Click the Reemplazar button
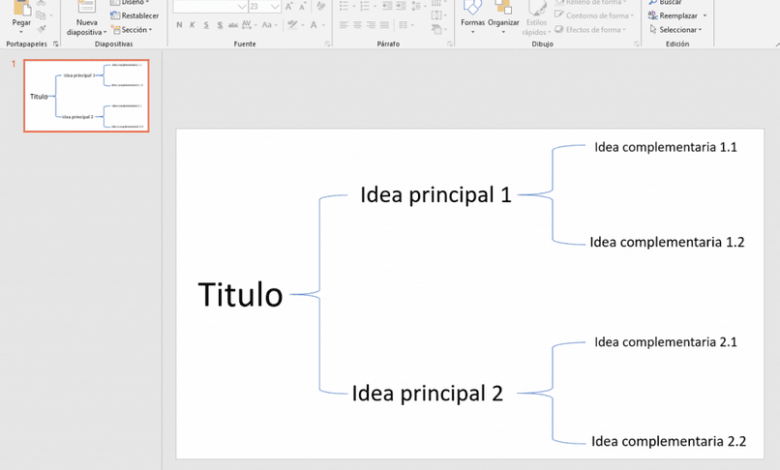Viewport: 780px width, 470px height. point(673,15)
